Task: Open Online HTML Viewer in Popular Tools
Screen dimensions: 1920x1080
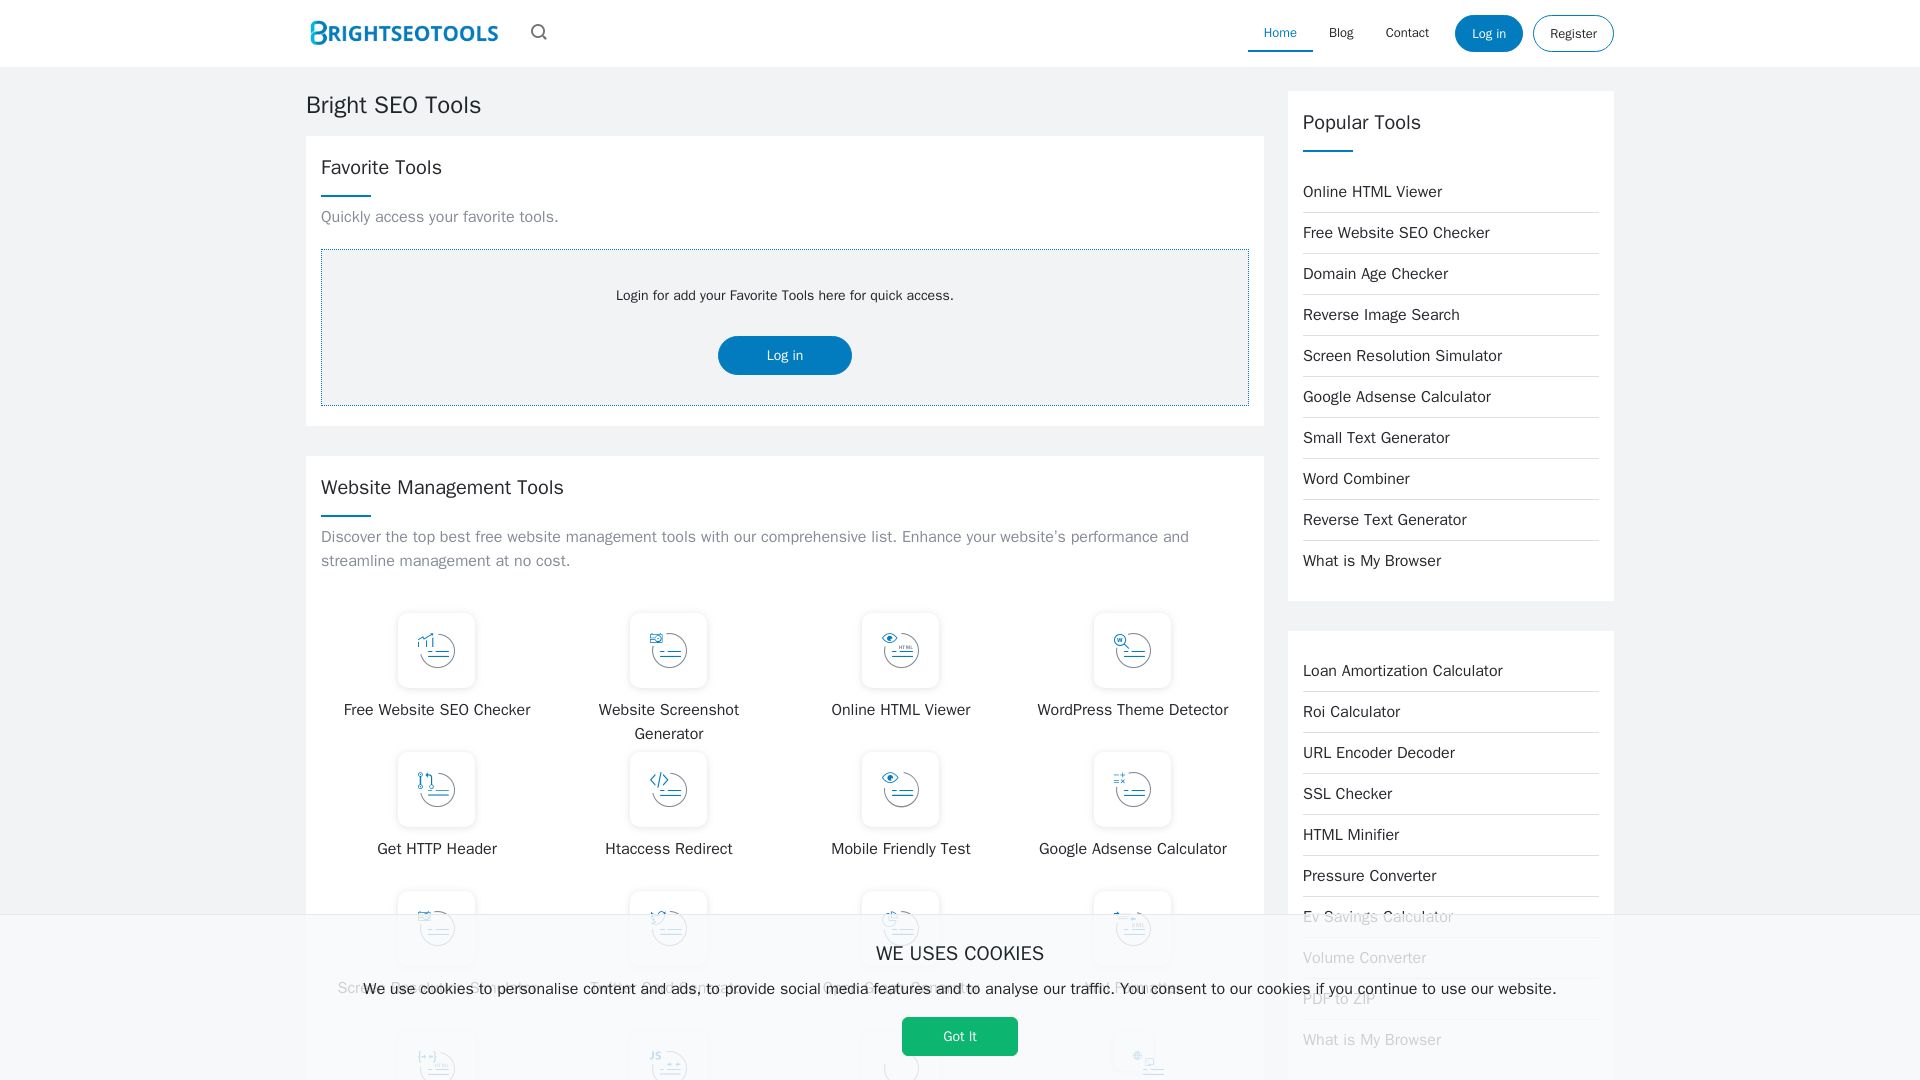Action: coord(1372,192)
